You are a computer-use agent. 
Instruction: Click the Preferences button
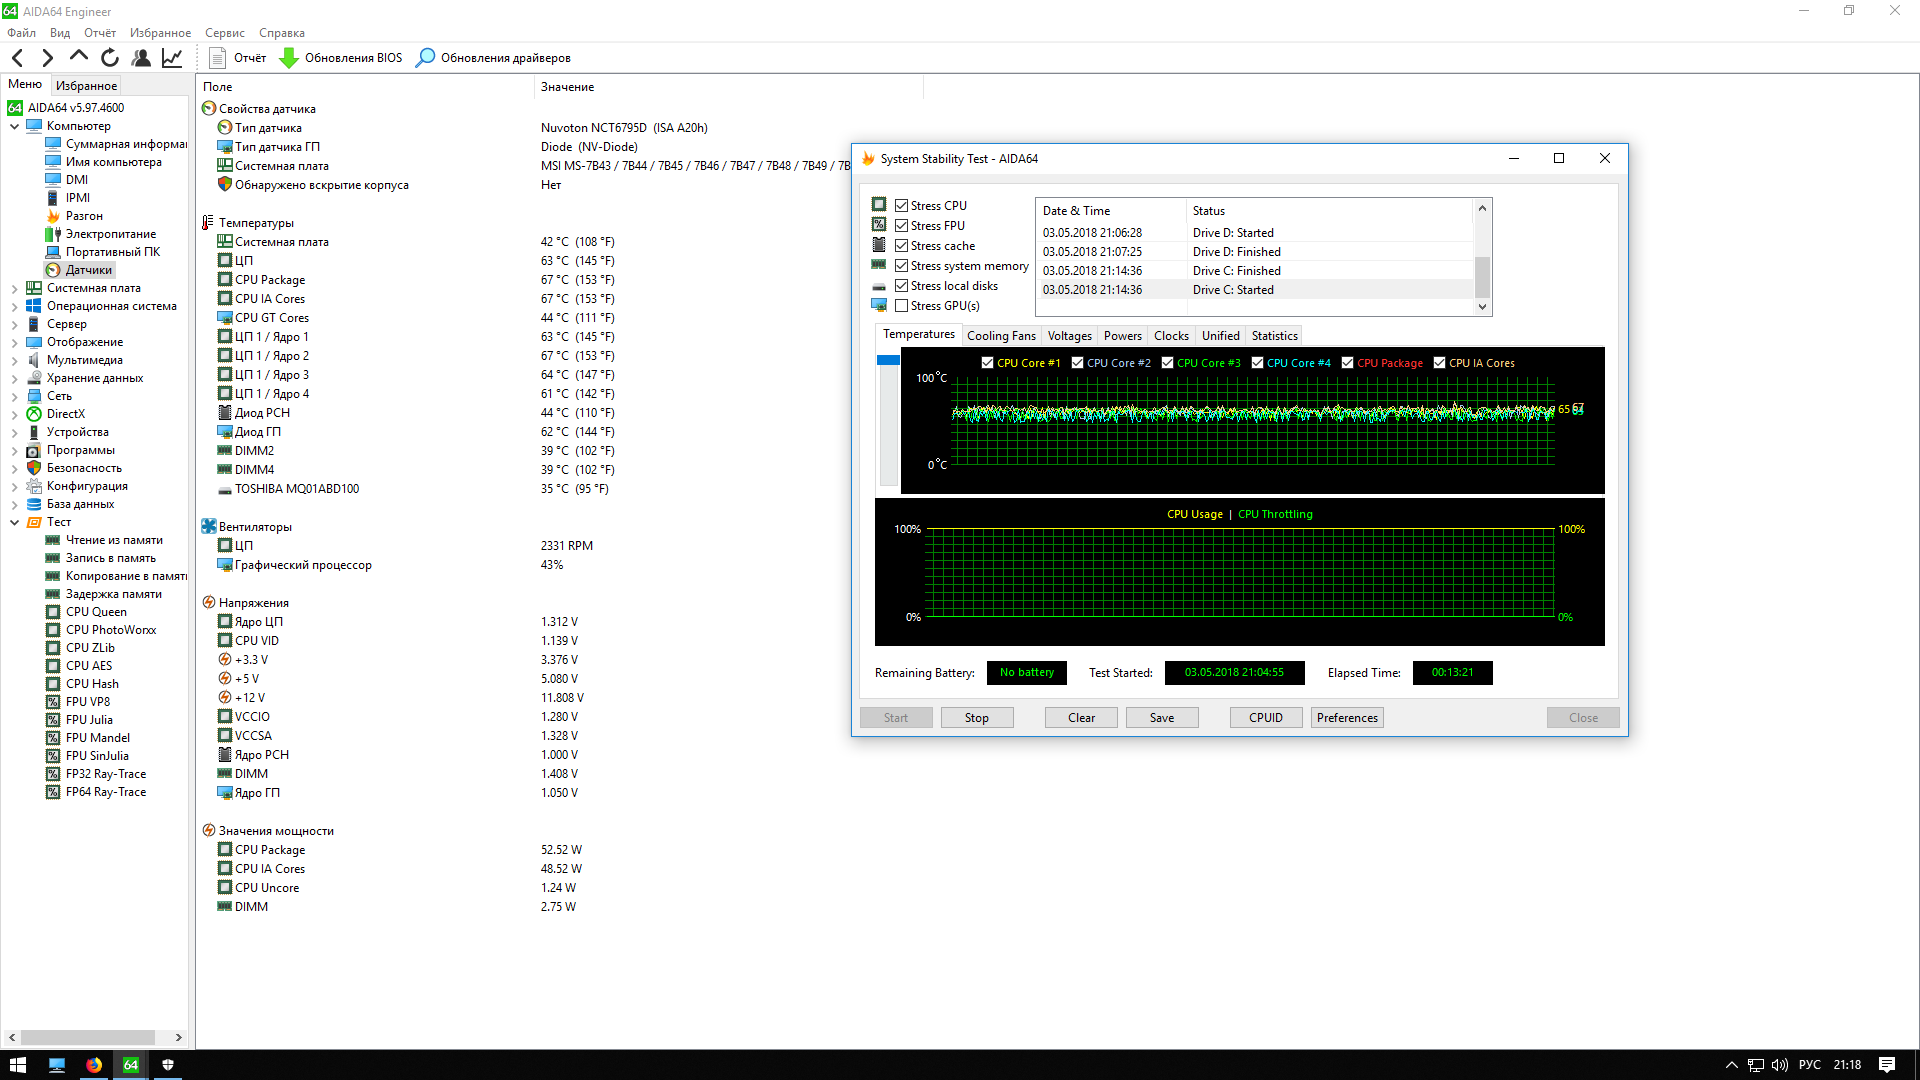[1346, 718]
